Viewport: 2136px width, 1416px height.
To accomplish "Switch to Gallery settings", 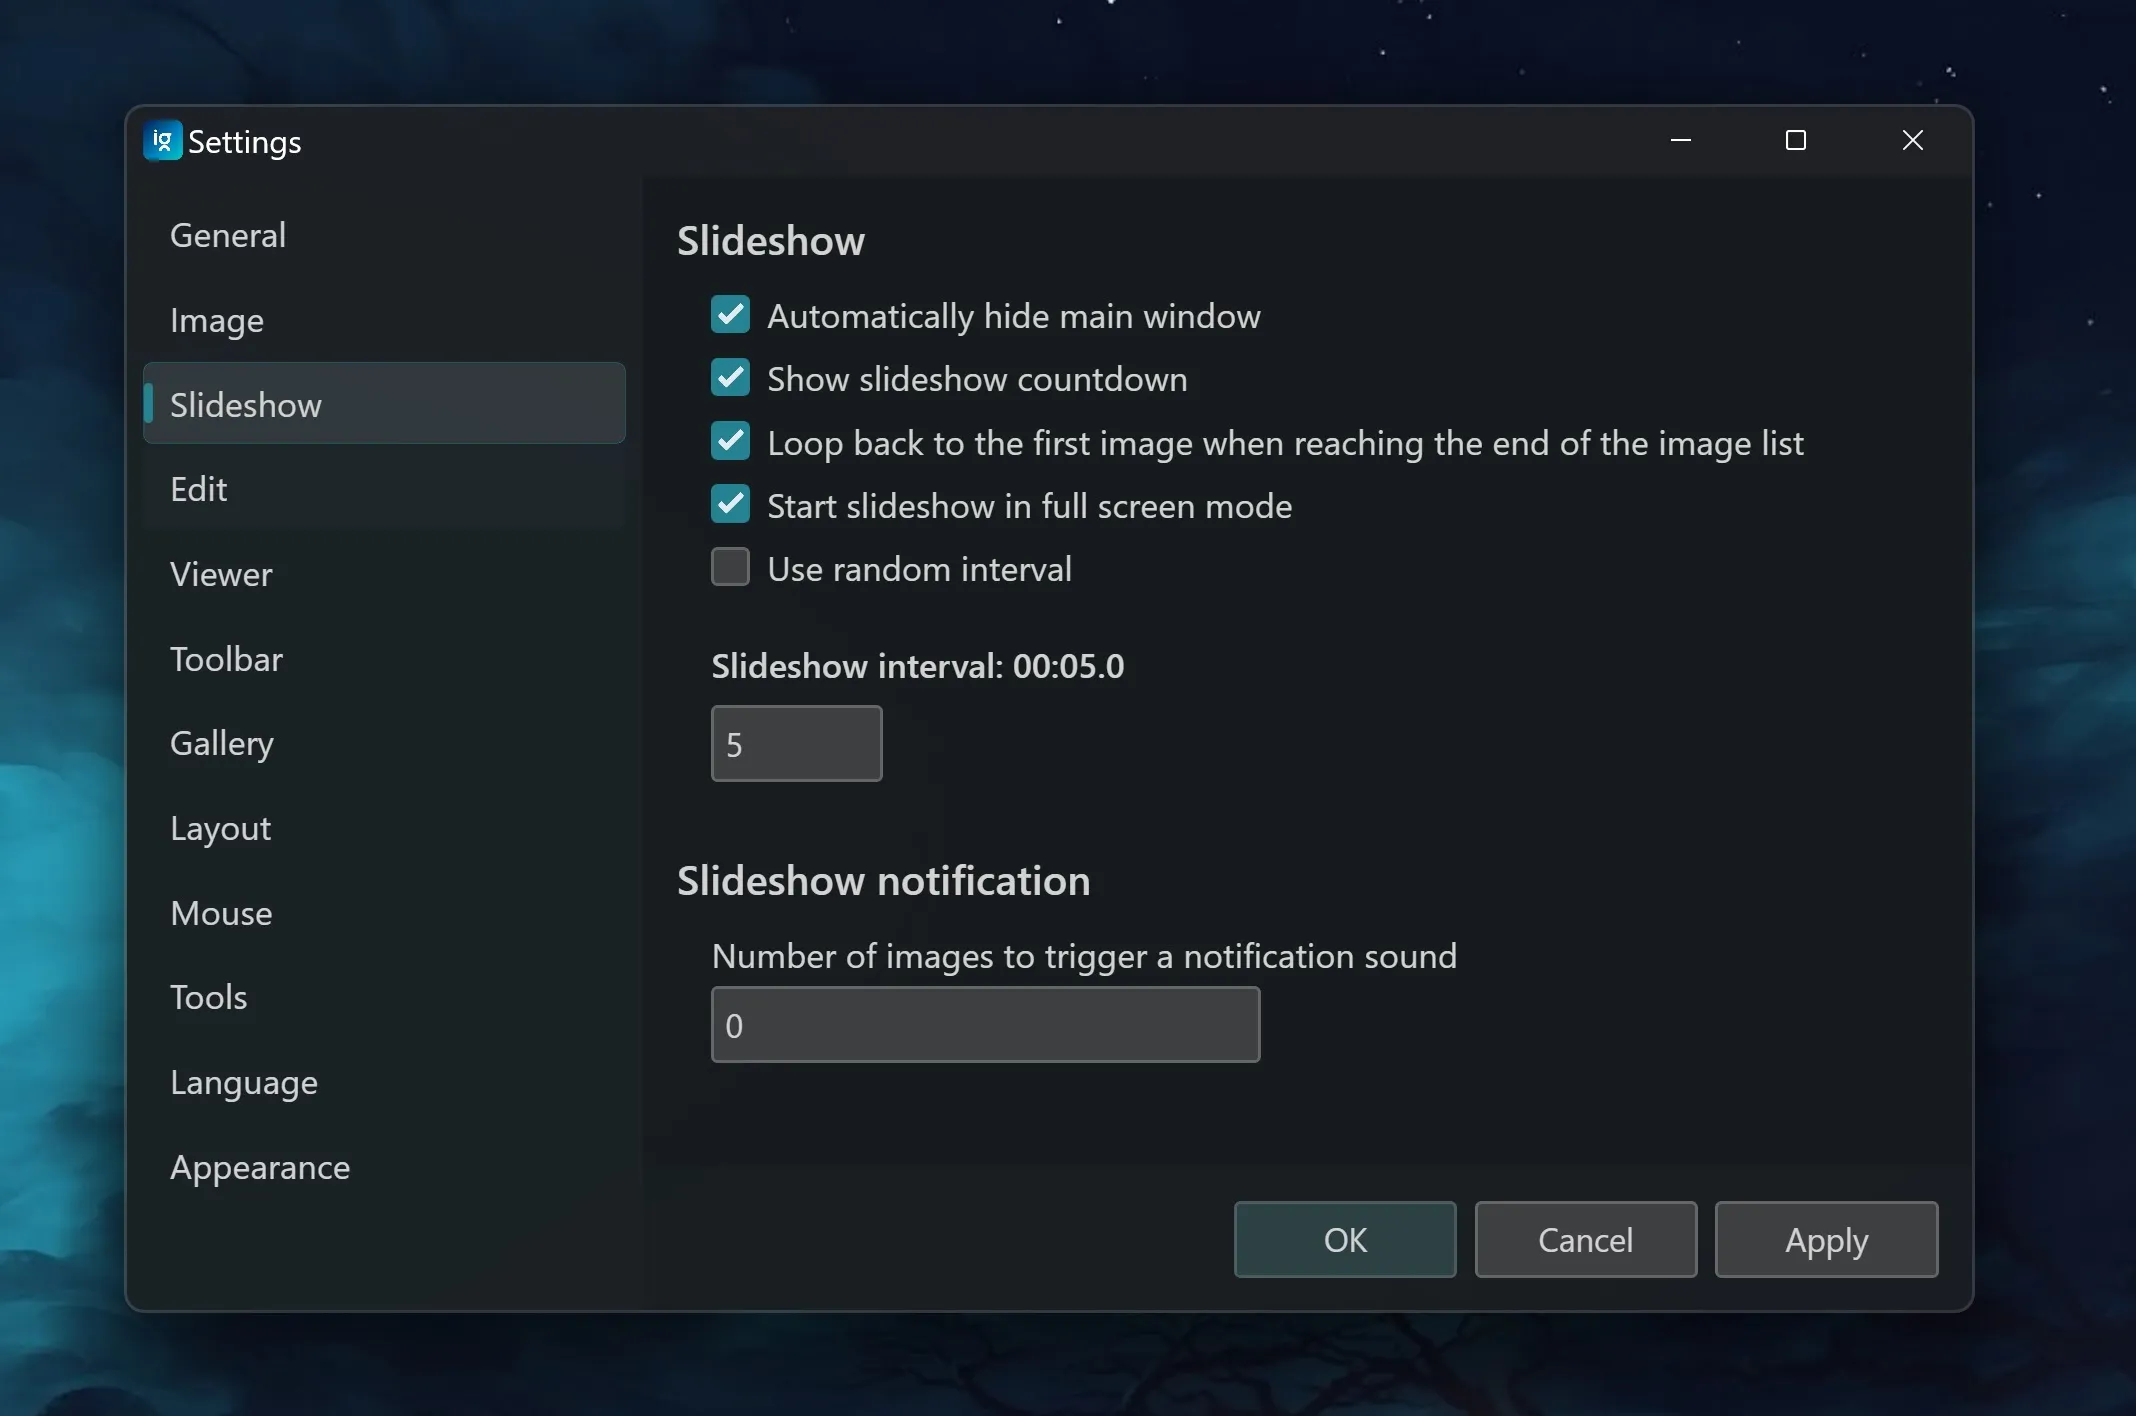I will coord(222,743).
